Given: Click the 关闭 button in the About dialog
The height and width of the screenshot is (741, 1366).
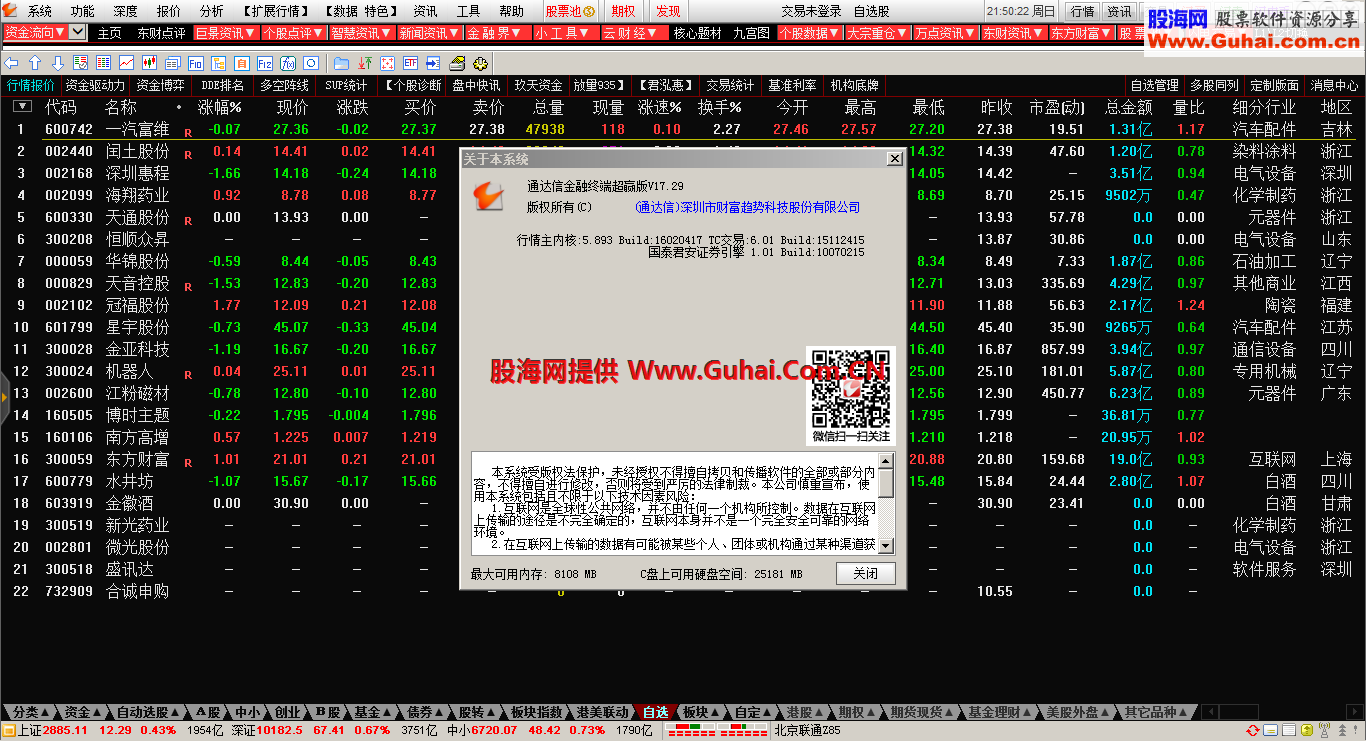Looking at the screenshot, I should [865, 574].
